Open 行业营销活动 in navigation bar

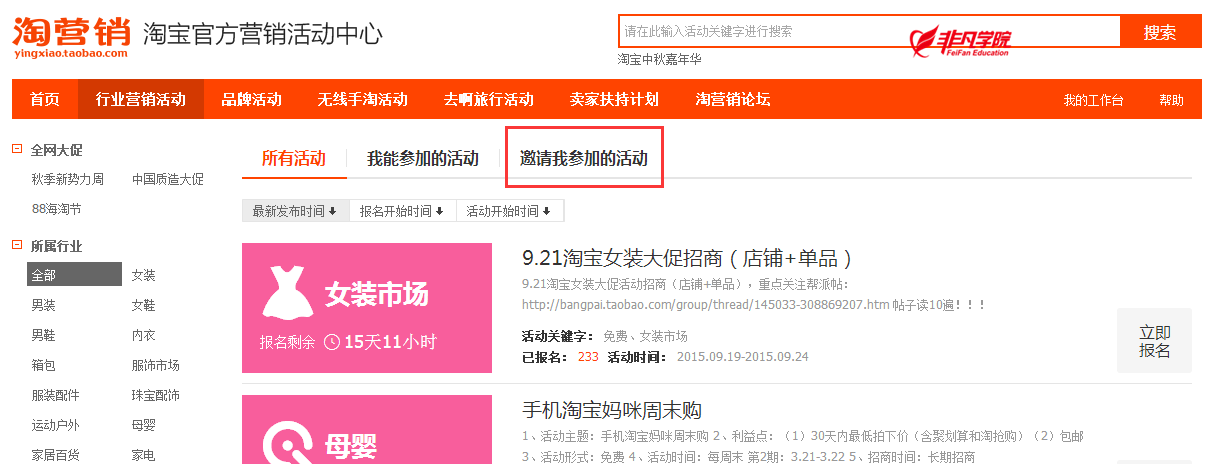[x=141, y=100]
